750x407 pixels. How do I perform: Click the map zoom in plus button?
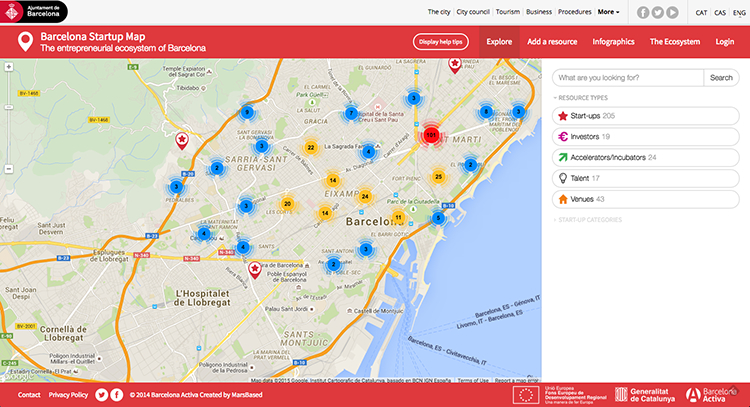[9, 69]
